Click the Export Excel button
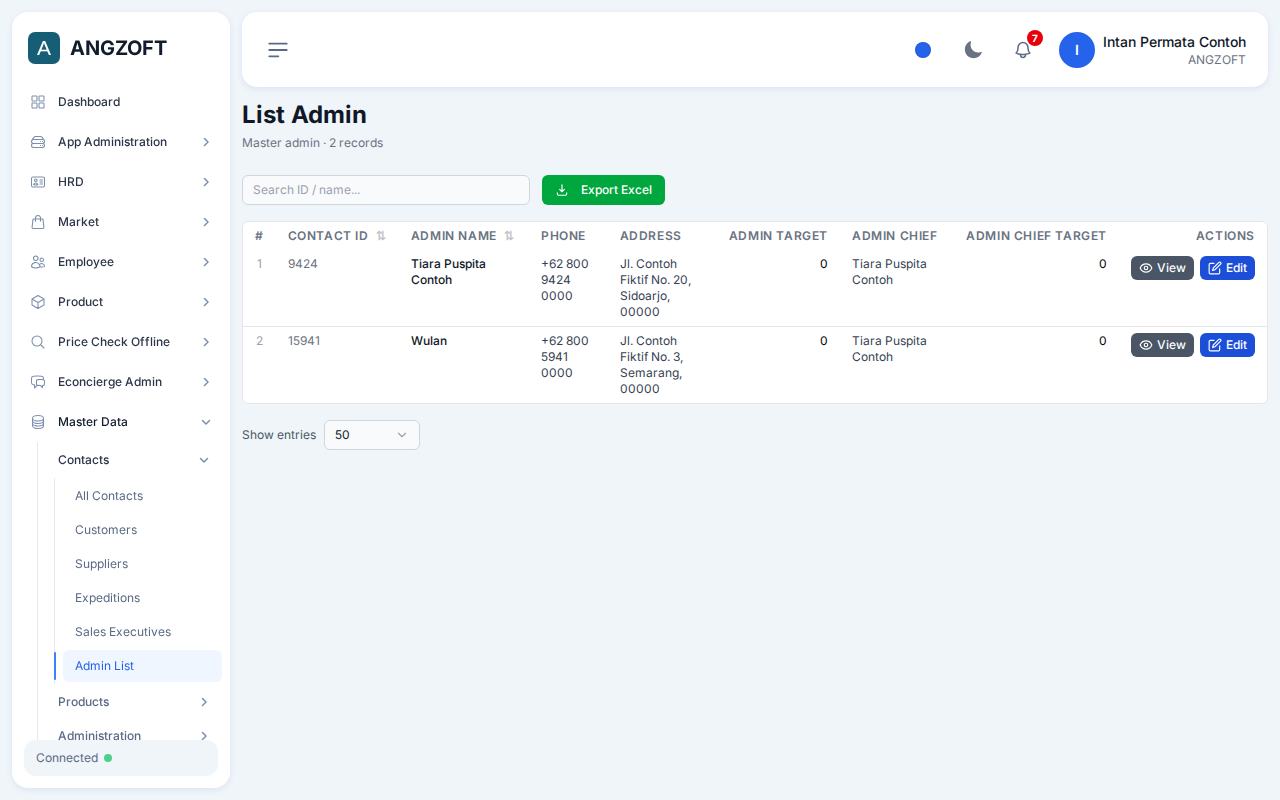 pyautogui.click(x=603, y=190)
